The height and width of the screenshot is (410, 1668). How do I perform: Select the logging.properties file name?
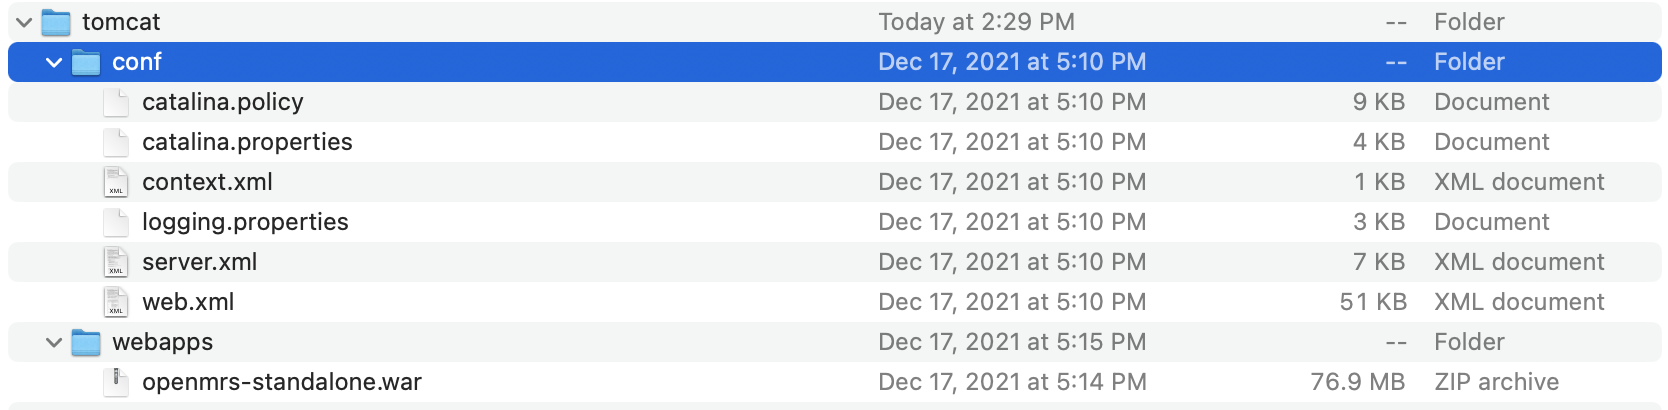coord(245,222)
